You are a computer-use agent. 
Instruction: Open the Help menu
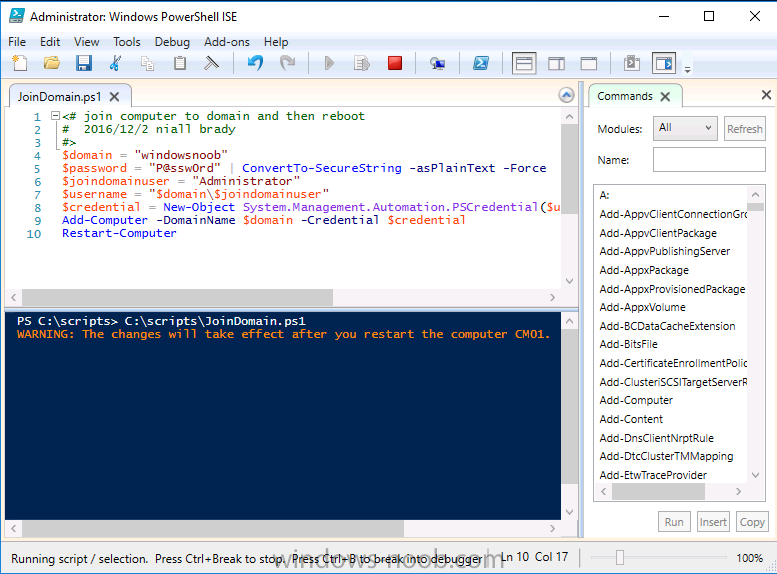tap(276, 42)
